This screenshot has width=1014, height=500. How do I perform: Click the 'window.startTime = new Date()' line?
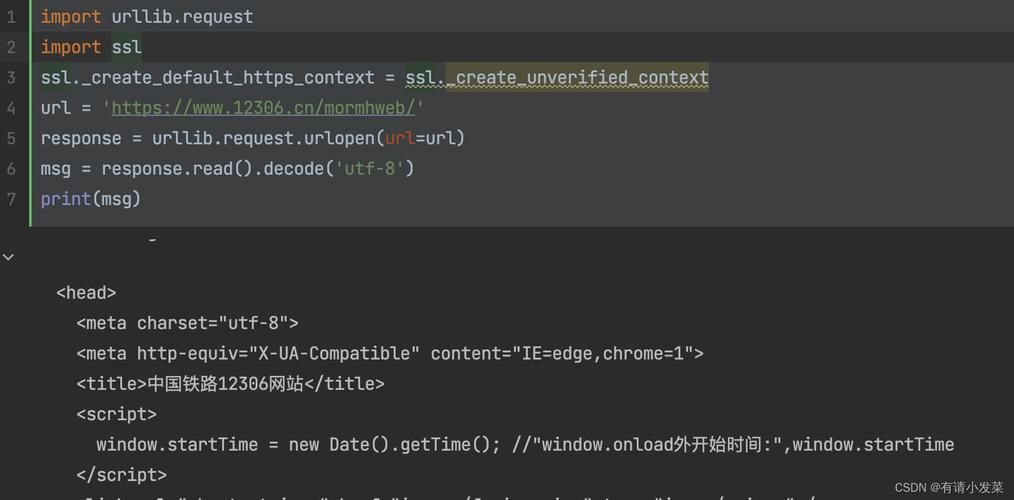[x=525, y=444]
